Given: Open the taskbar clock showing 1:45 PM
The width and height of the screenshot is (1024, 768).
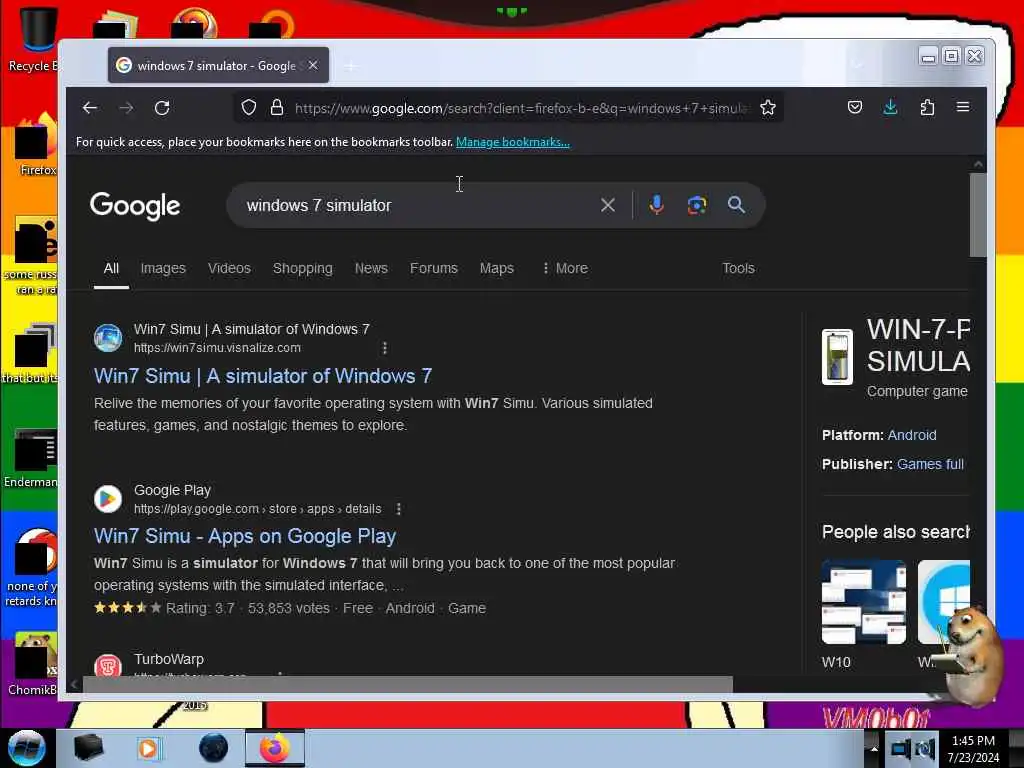Looking at the screenshot, I should click(x=973, y=749).
